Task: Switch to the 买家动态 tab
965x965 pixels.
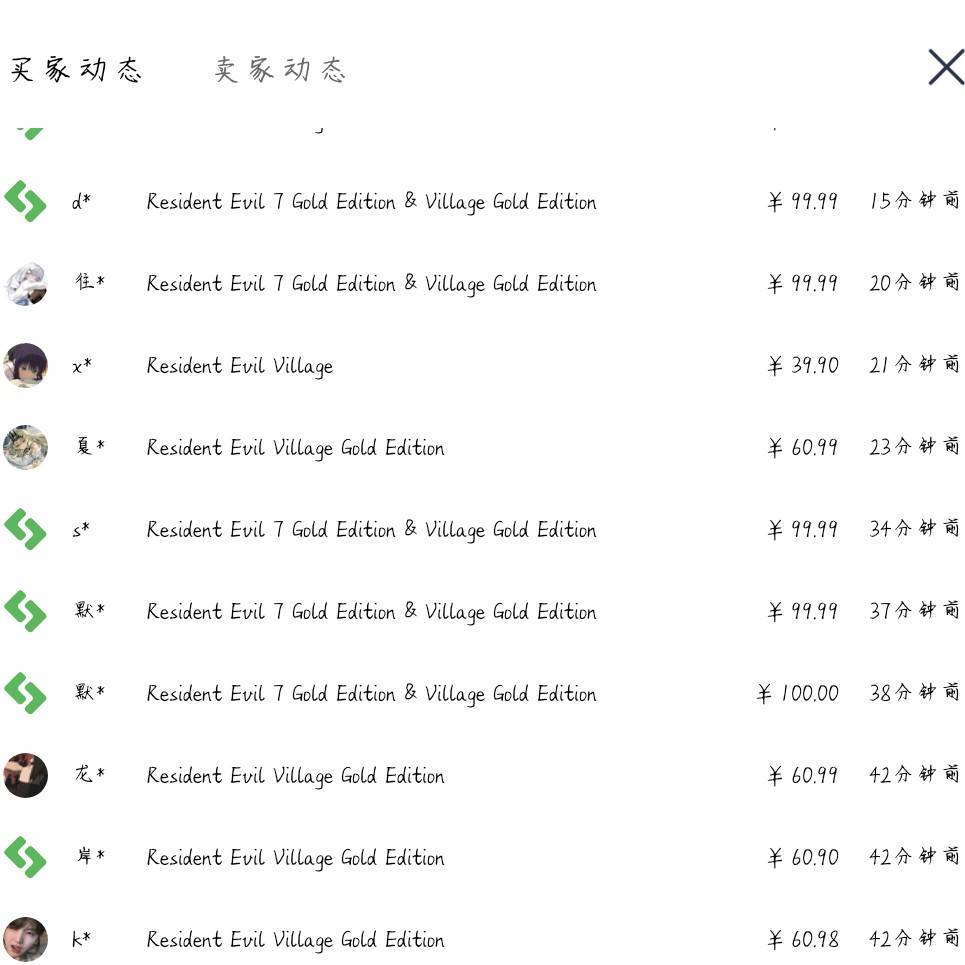Action: click(76, 69)
